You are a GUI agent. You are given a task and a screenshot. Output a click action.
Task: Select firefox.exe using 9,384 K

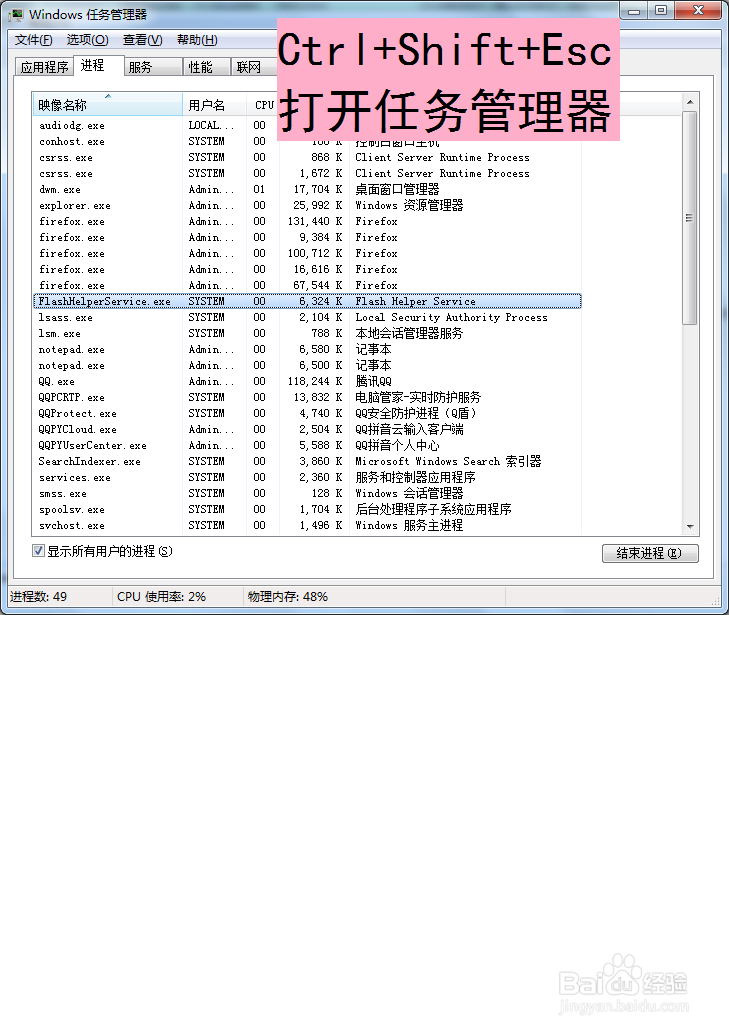click(x=307, y=238)
